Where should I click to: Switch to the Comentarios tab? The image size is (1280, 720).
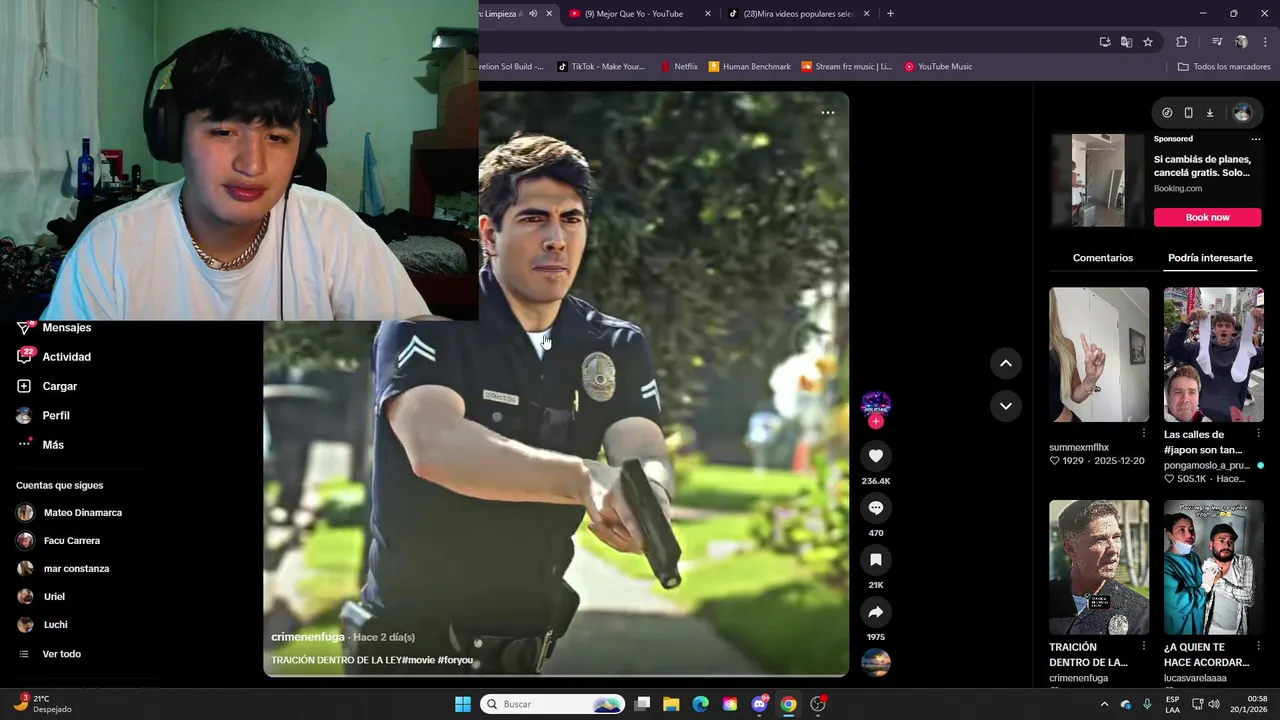pos(1103,258)
